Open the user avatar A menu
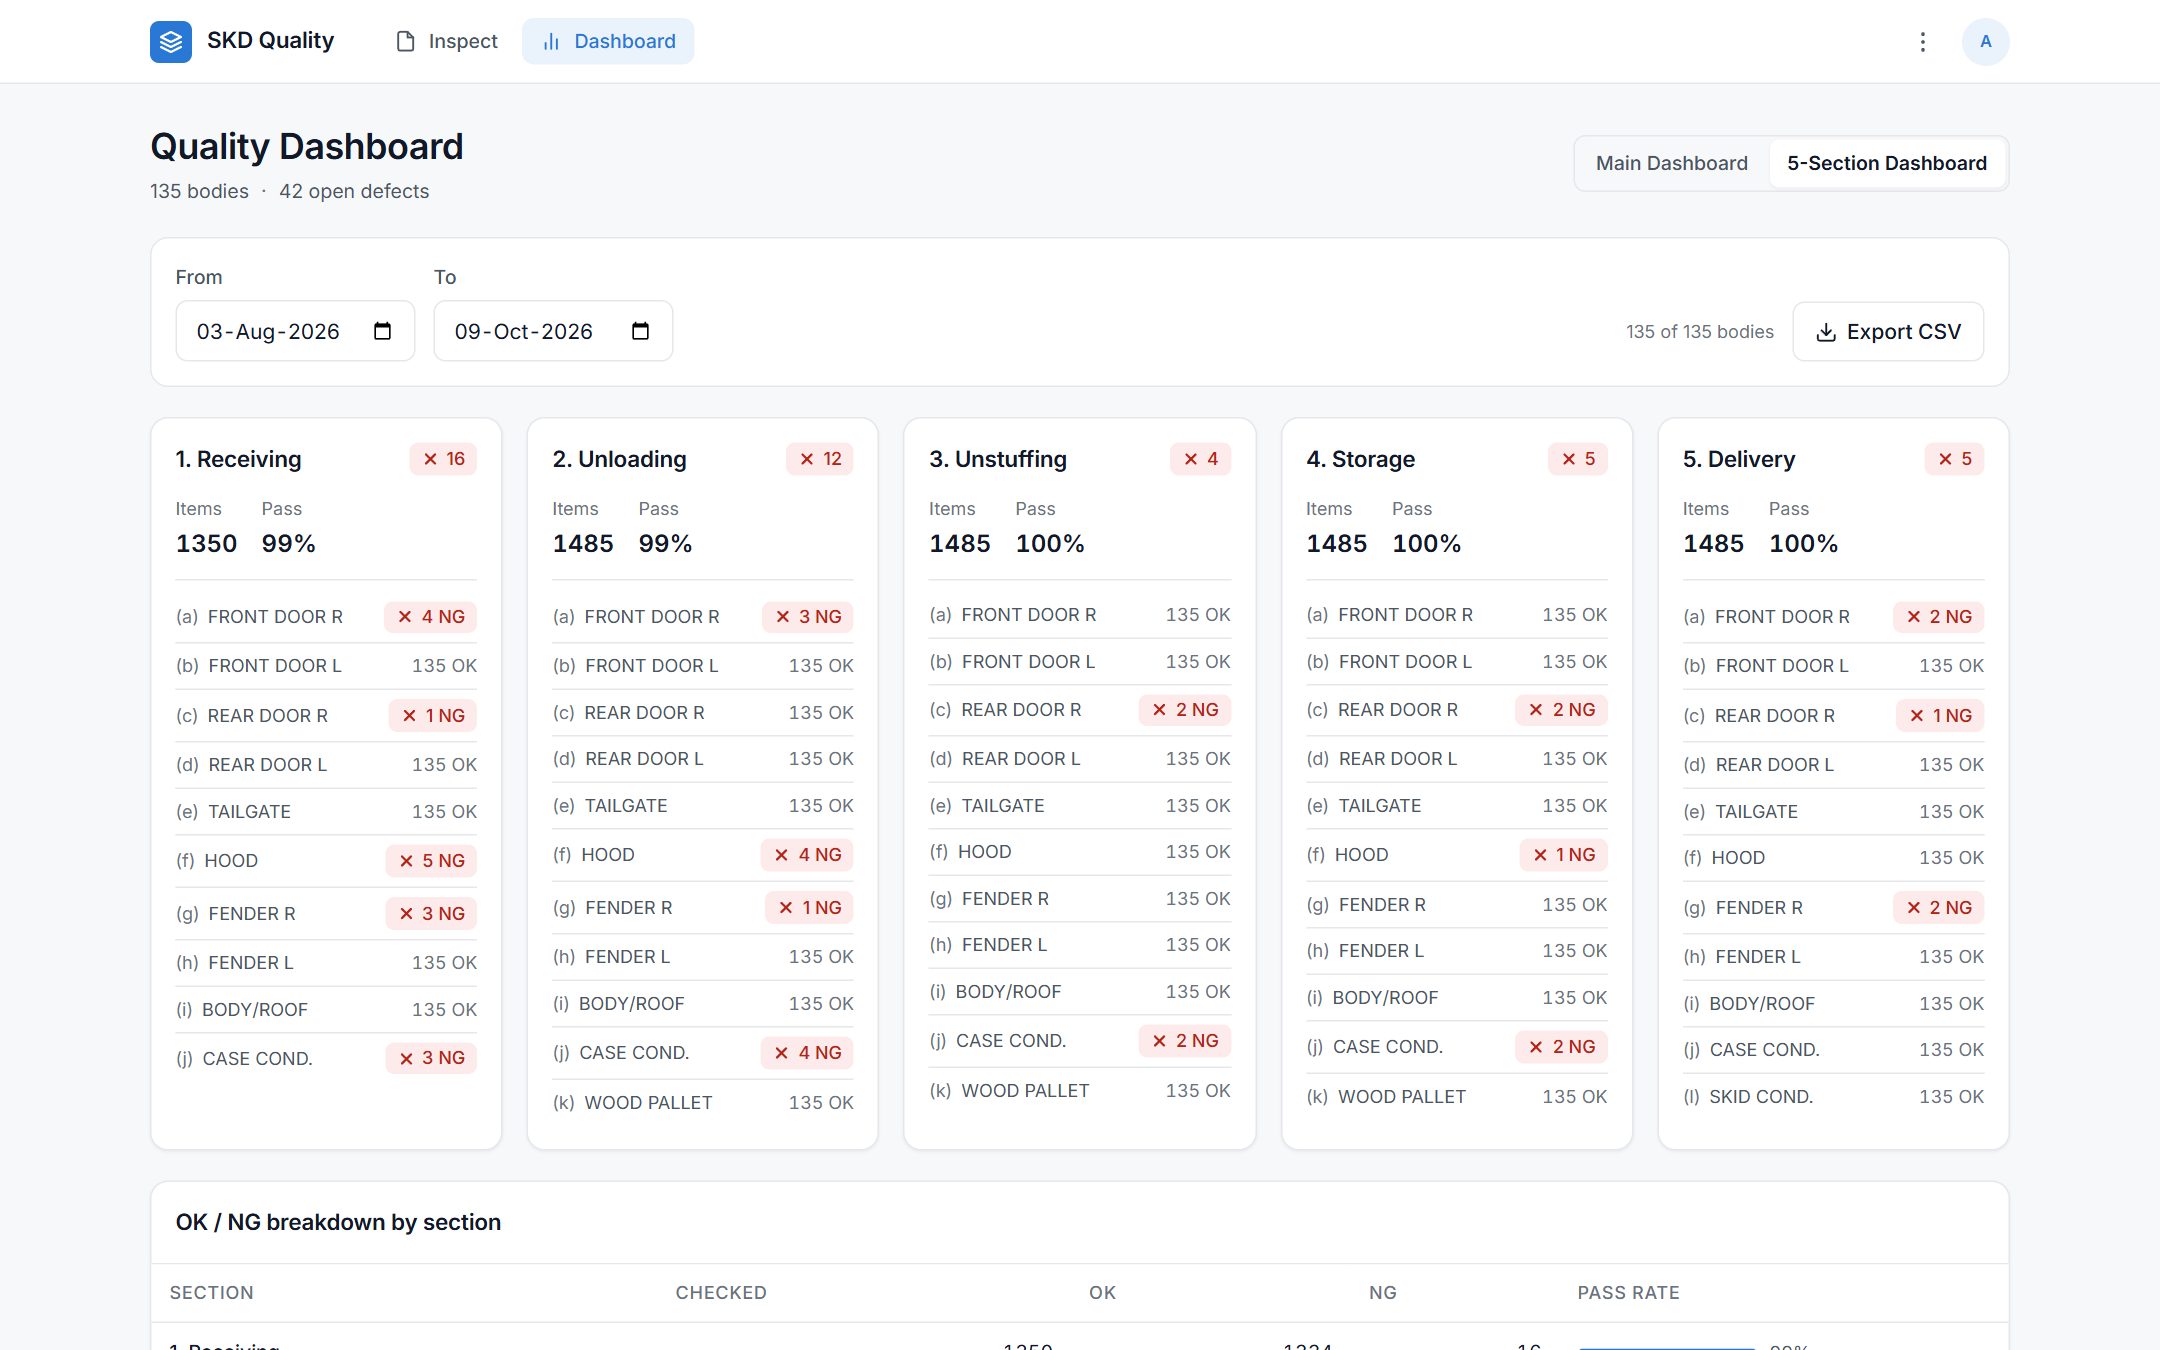The image size is (2160, 1350). point(1985,41)
